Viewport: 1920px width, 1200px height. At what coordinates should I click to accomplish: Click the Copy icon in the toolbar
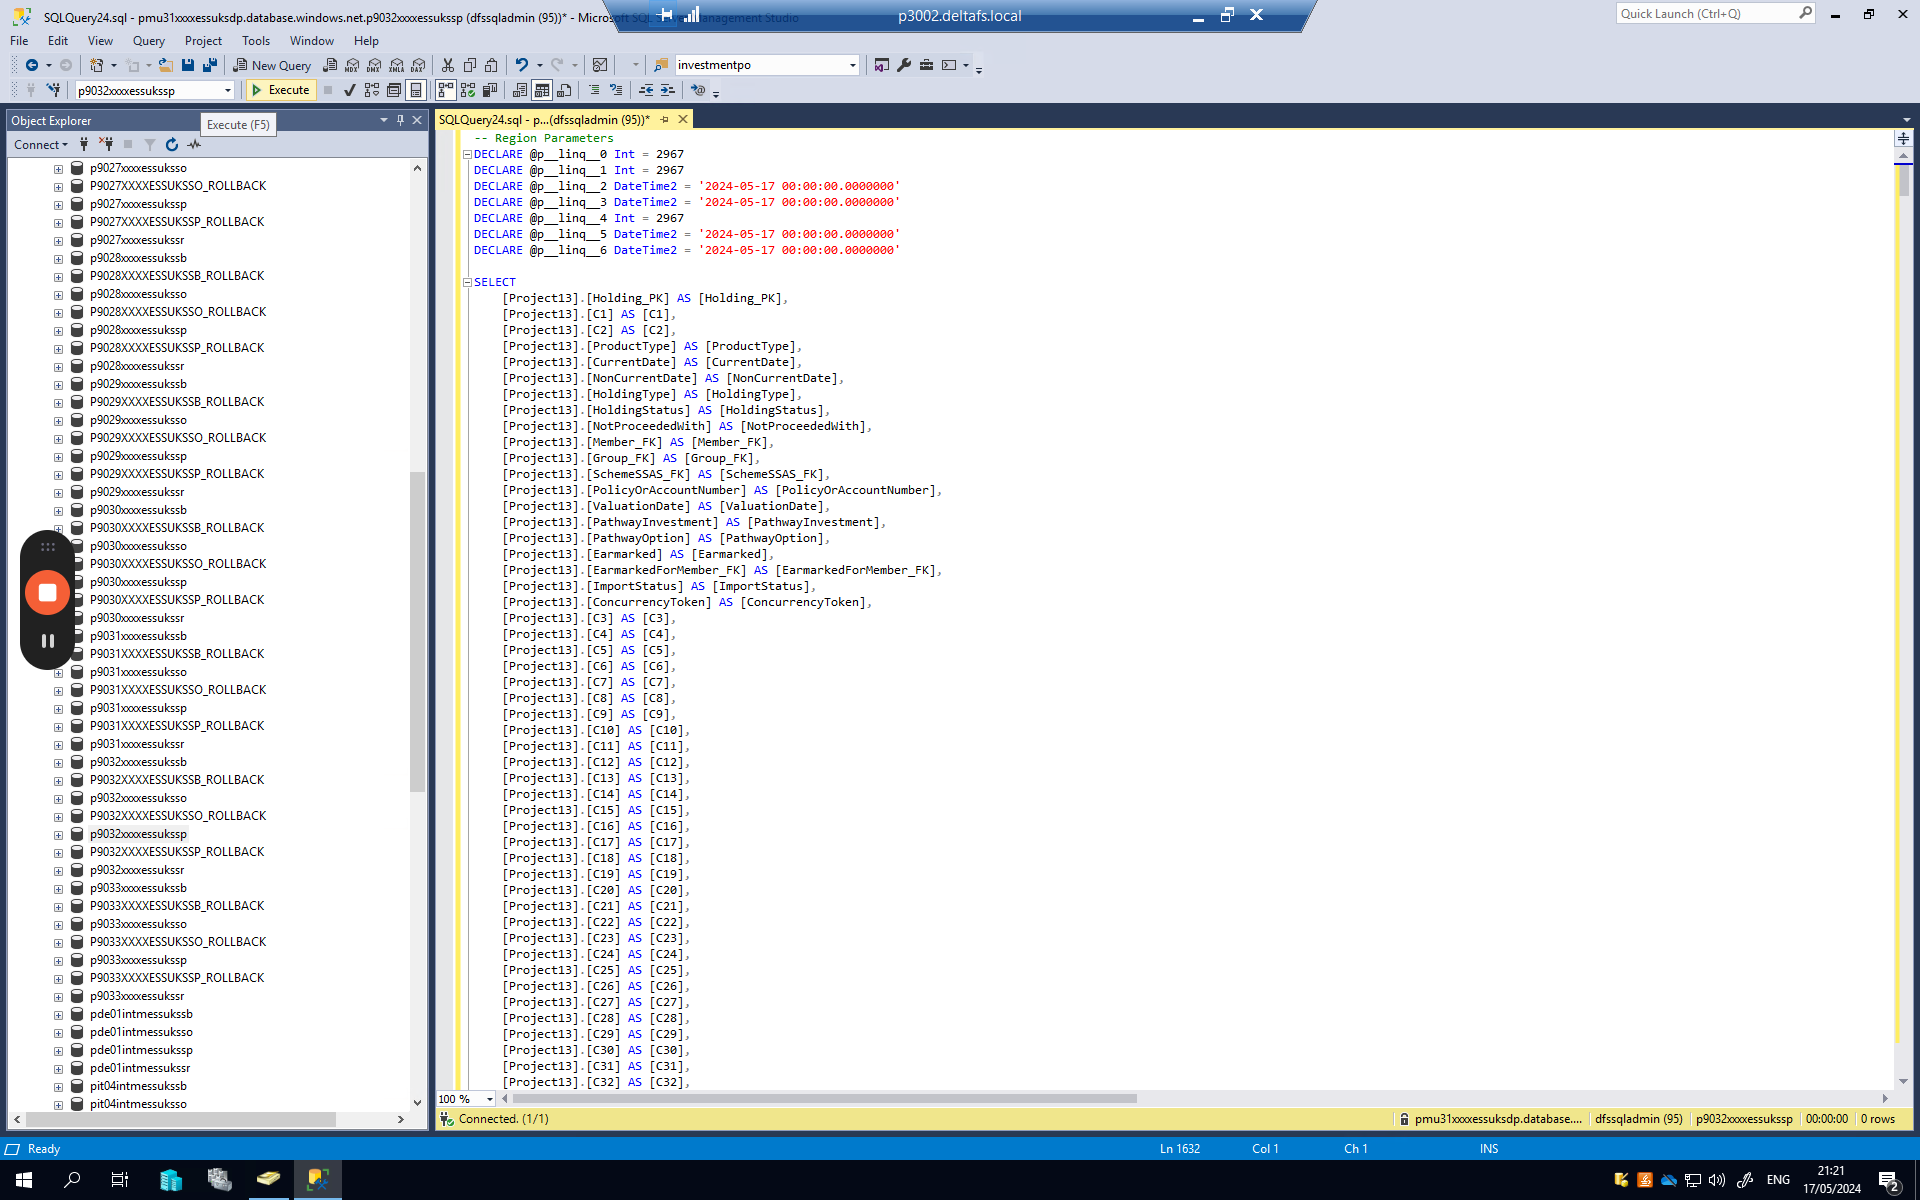point(470,65)
